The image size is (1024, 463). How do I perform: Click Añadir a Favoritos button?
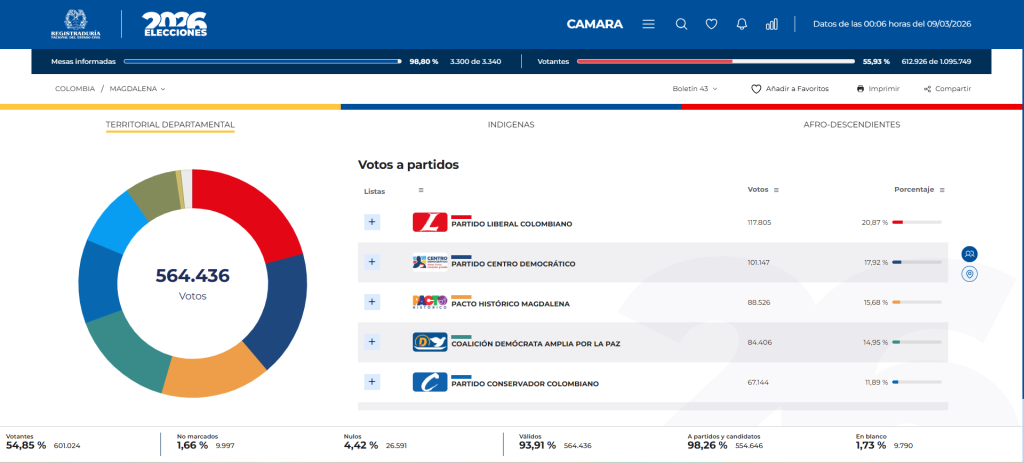790,89
